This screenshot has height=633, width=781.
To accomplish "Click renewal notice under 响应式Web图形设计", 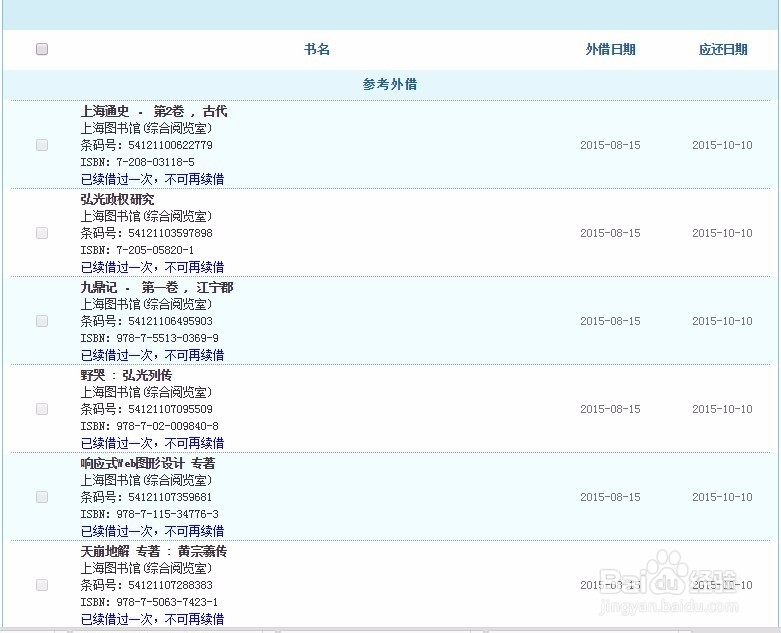I will tap(152, 531).
